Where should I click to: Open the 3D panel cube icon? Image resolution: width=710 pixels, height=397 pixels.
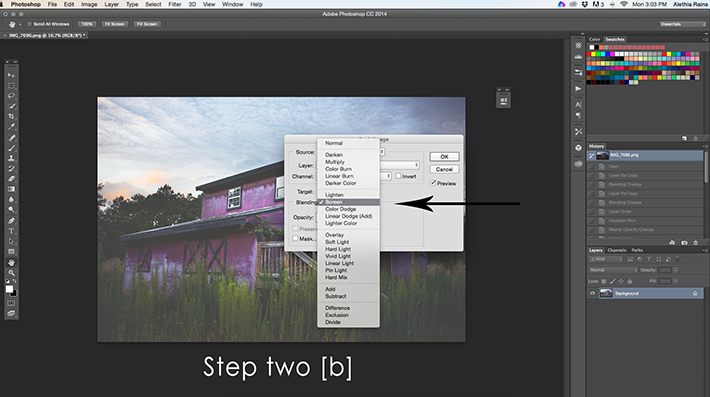[x=578, y=148]
